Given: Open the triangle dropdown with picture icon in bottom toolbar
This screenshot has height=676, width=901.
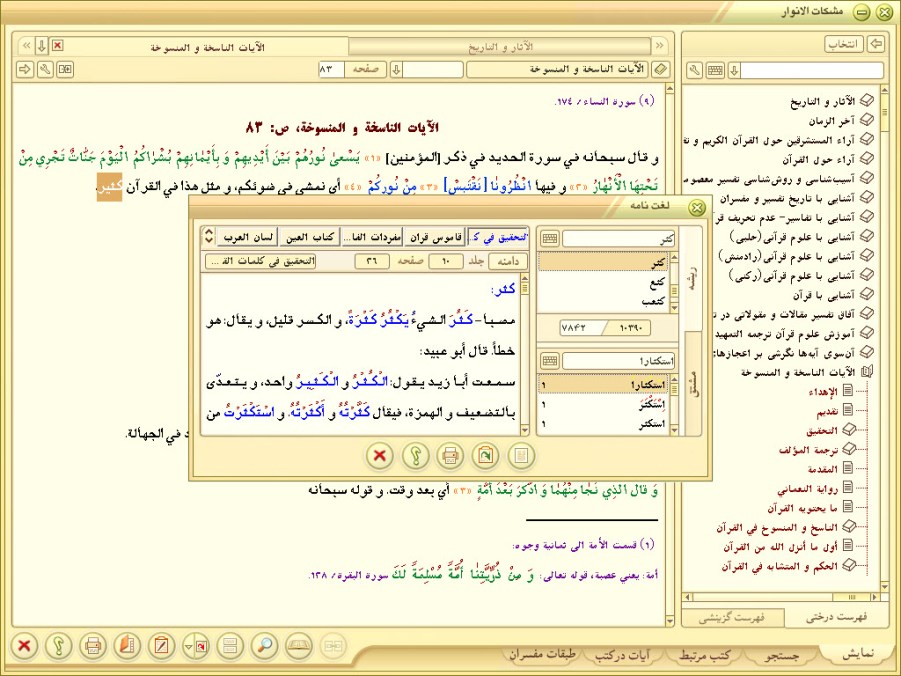Looking at the screenshot, I should (196, 646).
